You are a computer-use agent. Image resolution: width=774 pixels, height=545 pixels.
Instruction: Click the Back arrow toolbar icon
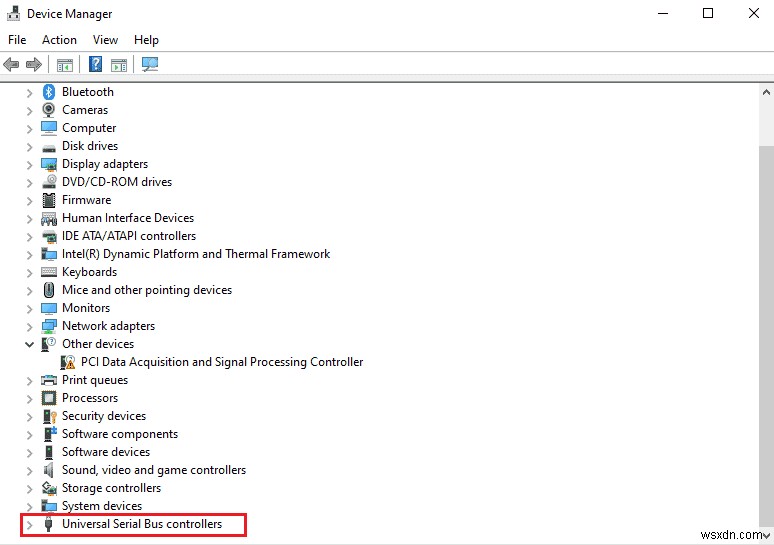tap(11, 64)
